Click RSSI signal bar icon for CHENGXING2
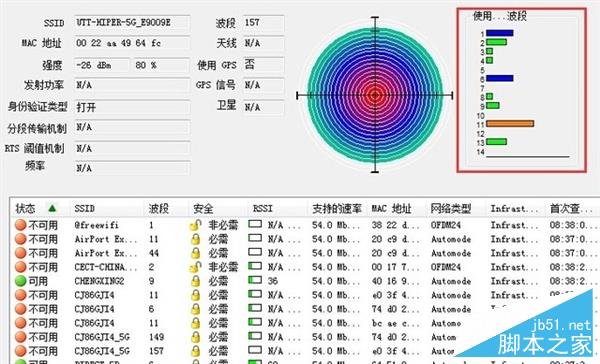Screen dimensions: 600x364 (x=255, y=280)
